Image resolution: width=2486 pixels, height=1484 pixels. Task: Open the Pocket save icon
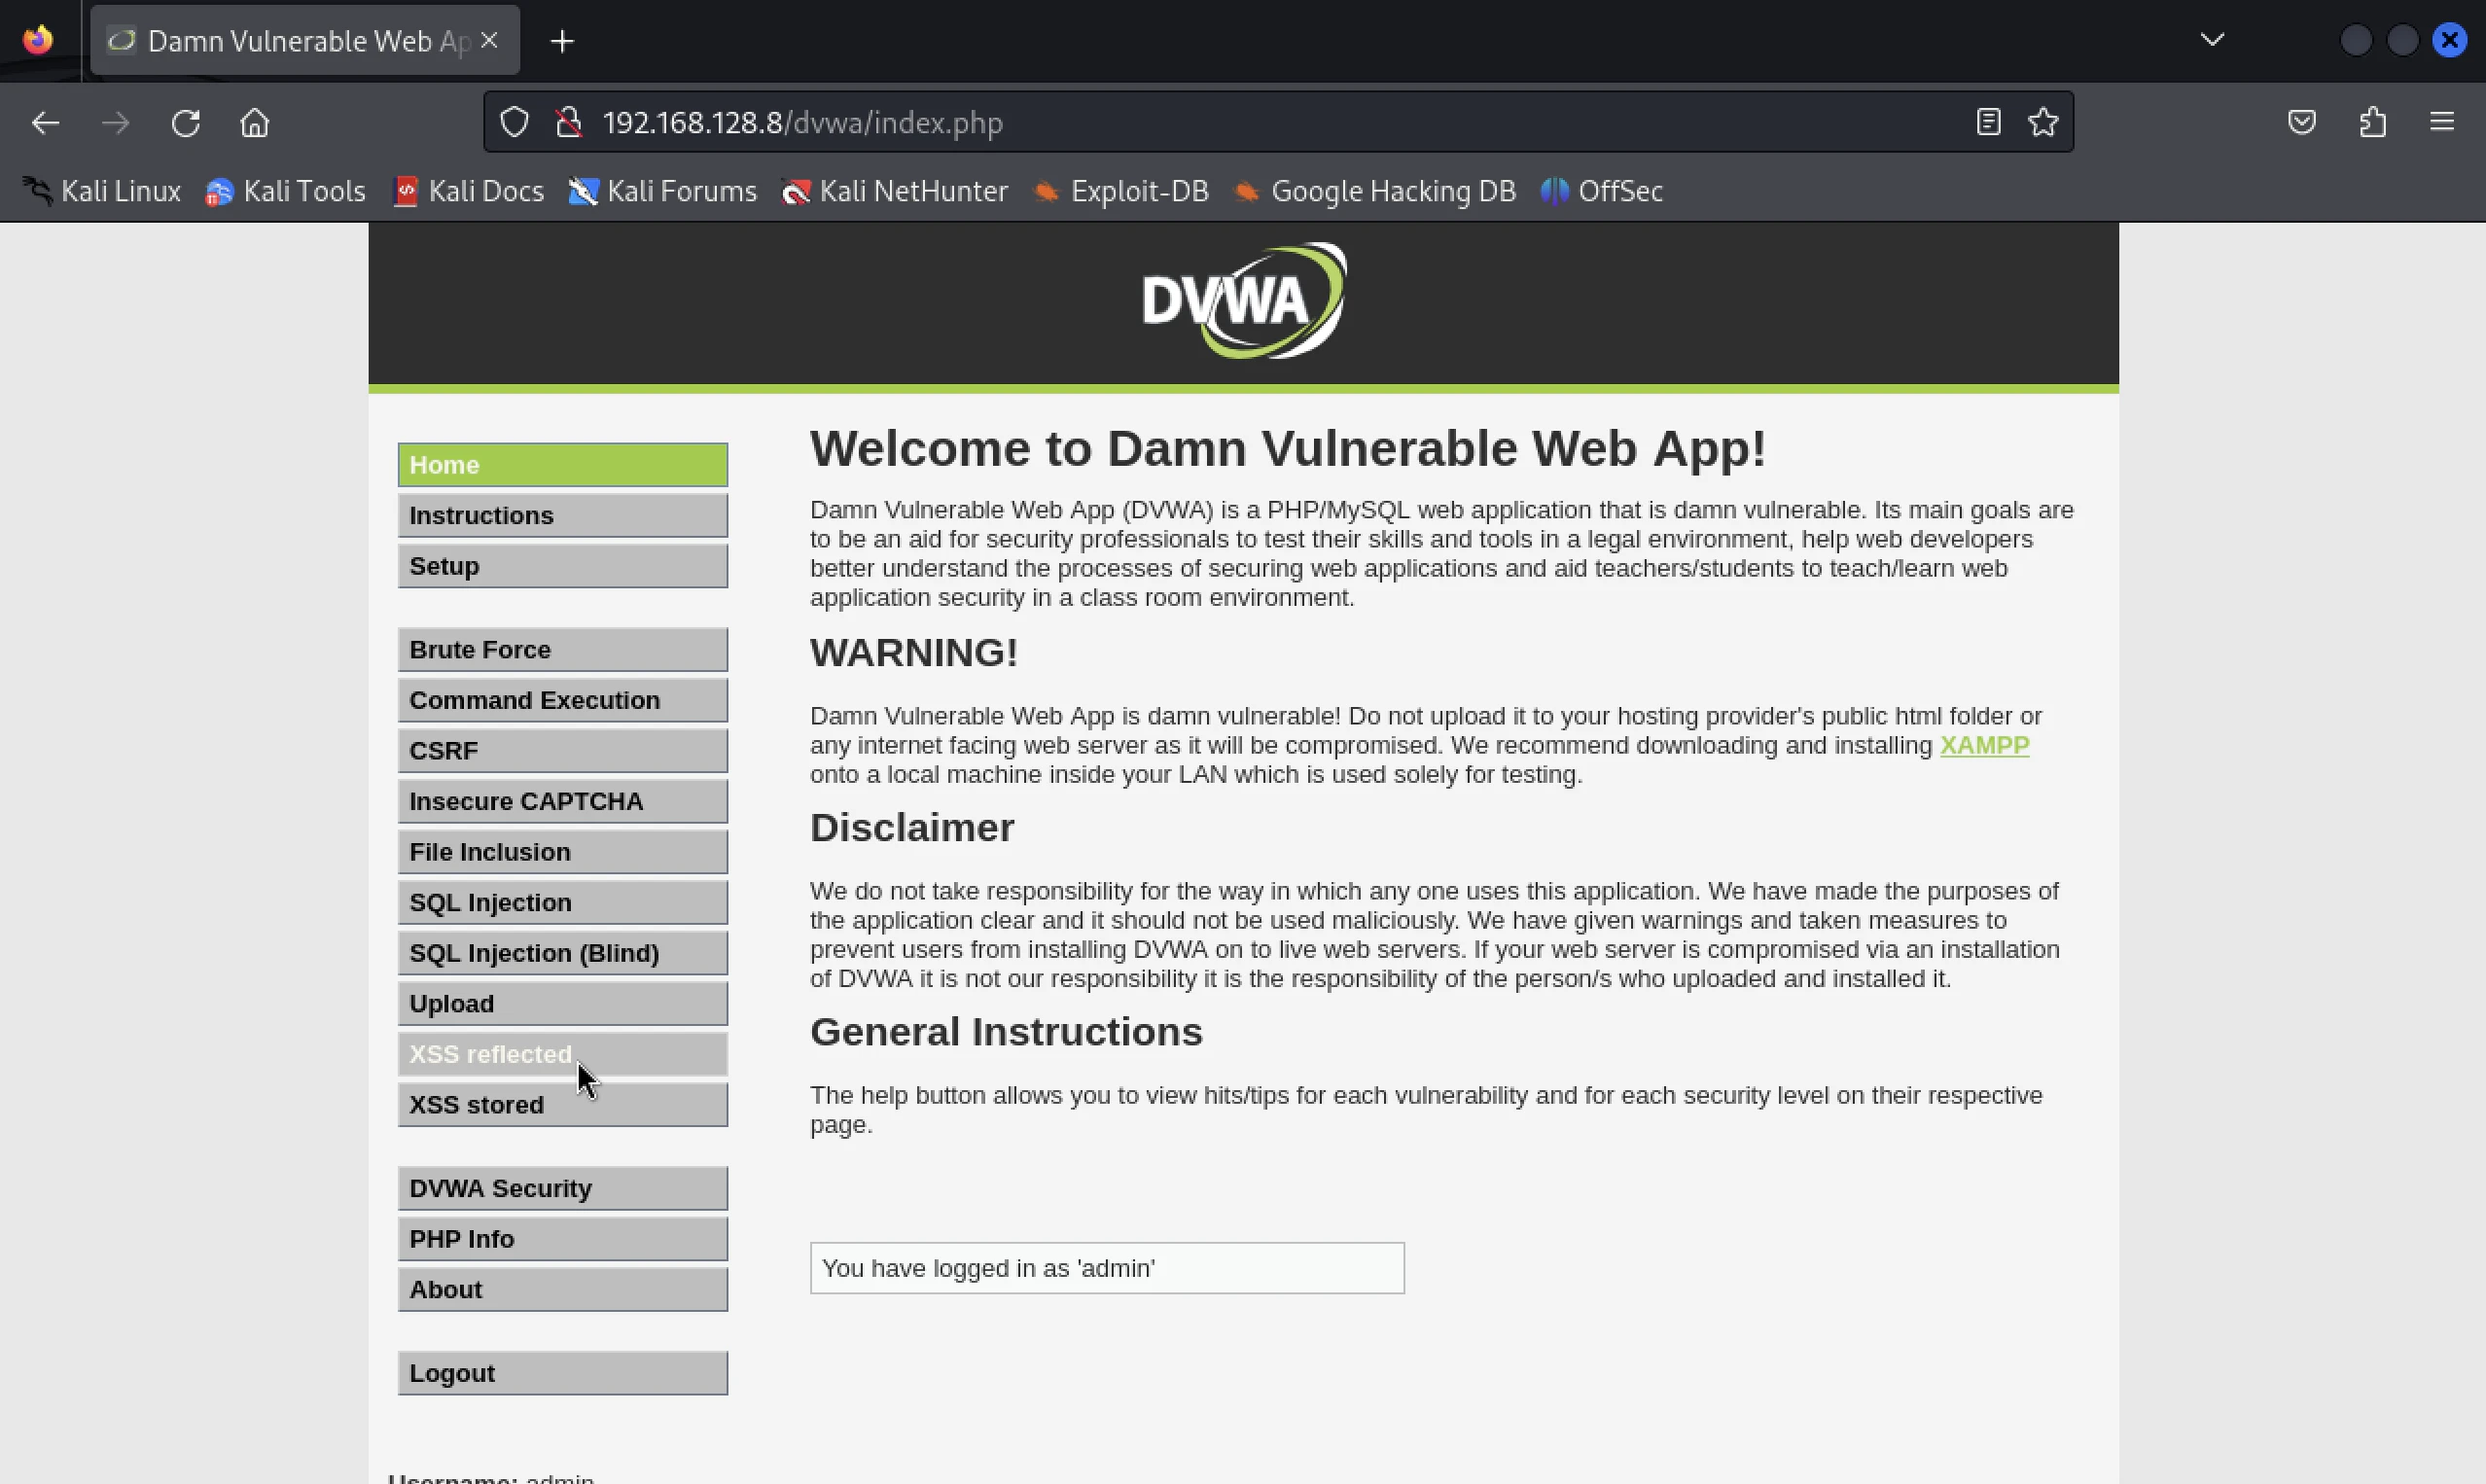click(2302, 122)
